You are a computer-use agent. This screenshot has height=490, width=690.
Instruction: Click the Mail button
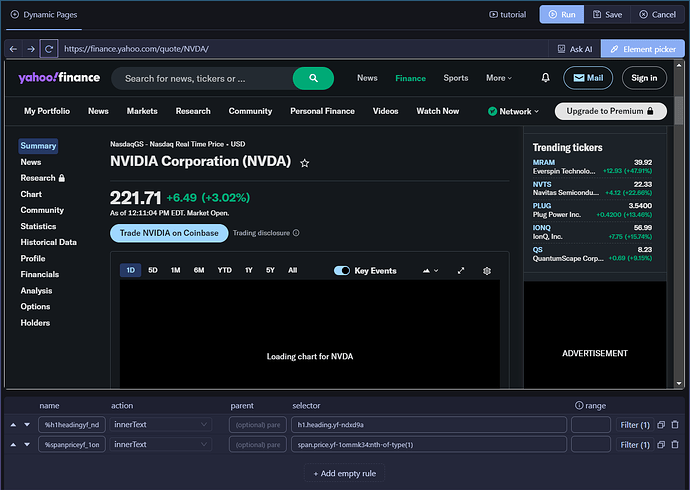pos(588,78)
